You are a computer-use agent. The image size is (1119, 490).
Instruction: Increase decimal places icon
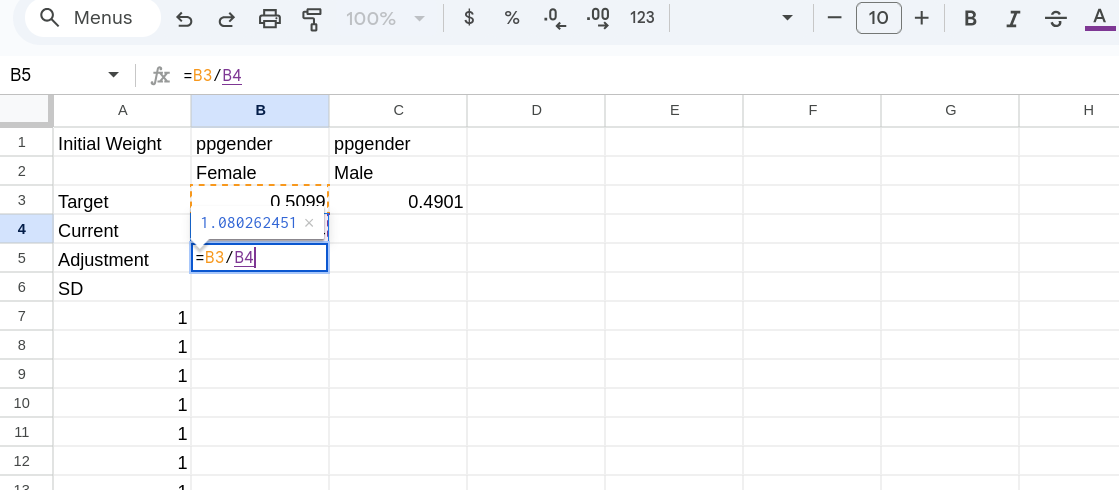coord(598,18)
